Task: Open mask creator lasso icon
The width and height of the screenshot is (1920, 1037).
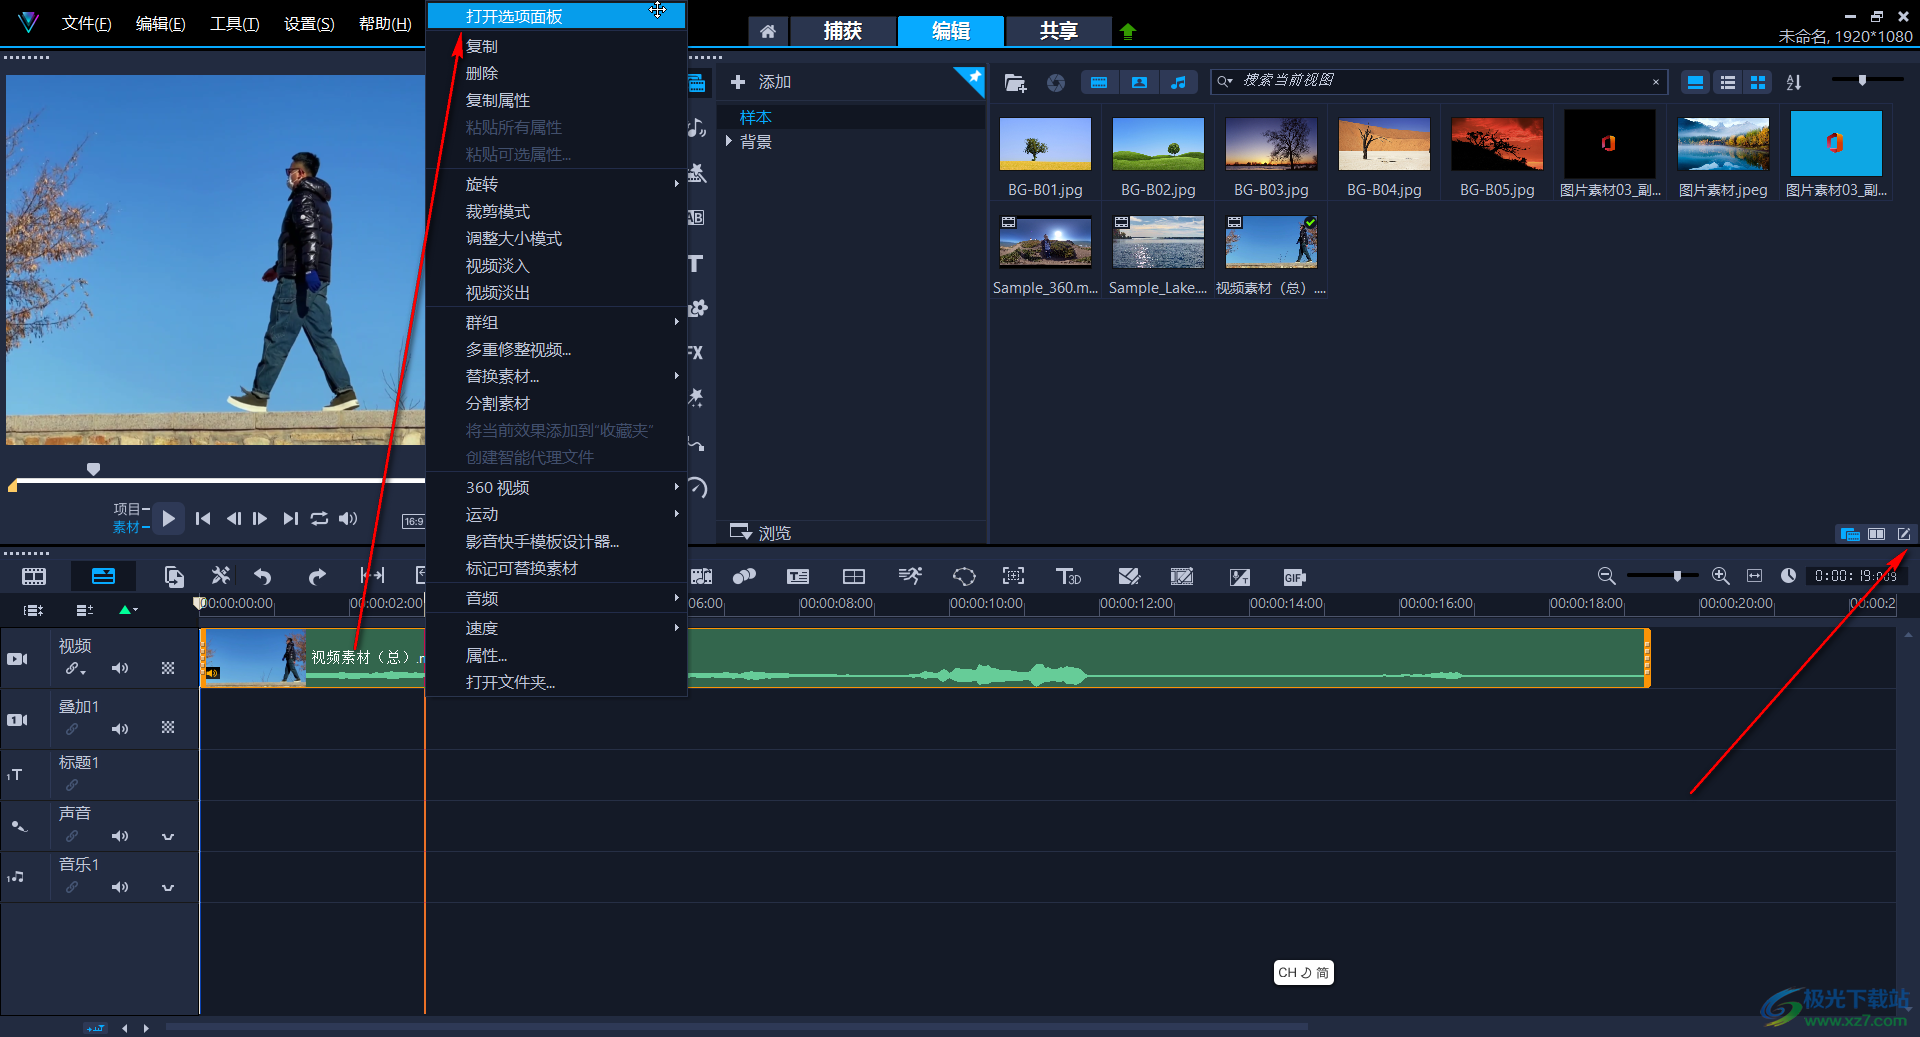Action: [x=964, y=576]
